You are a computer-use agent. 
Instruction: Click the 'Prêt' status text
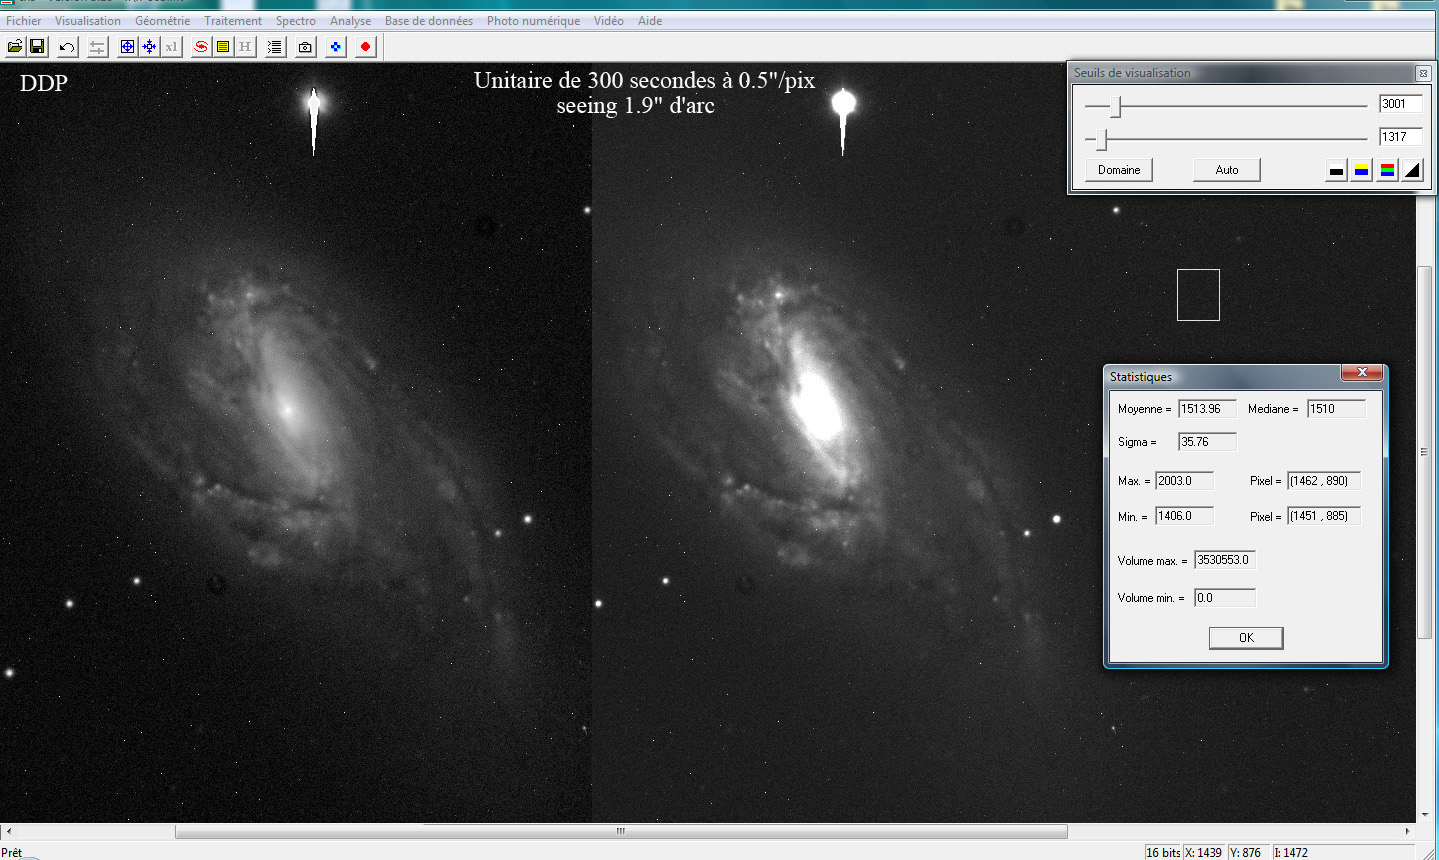point(12,853)
